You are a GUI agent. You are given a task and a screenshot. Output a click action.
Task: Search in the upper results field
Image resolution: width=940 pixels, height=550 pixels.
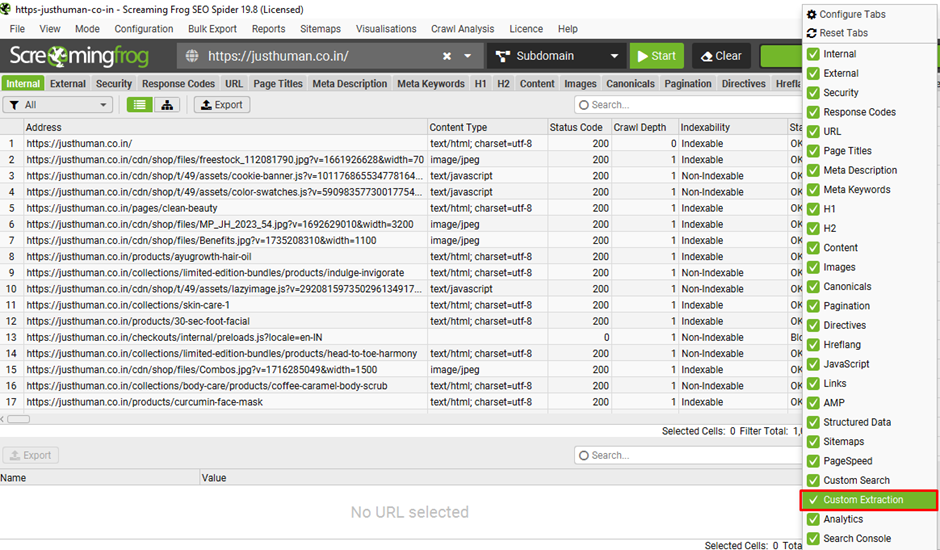(688, 105)
